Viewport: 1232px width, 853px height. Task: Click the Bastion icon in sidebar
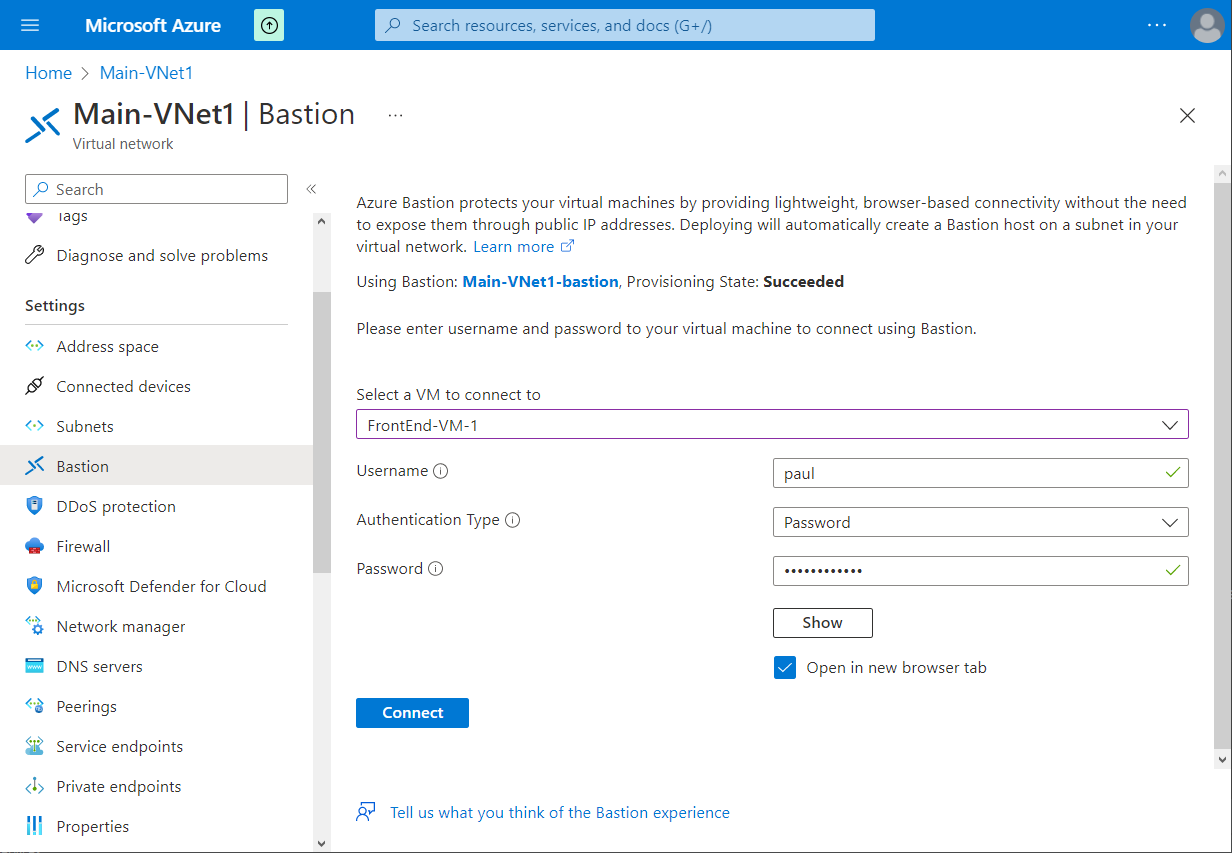[35, 467]
